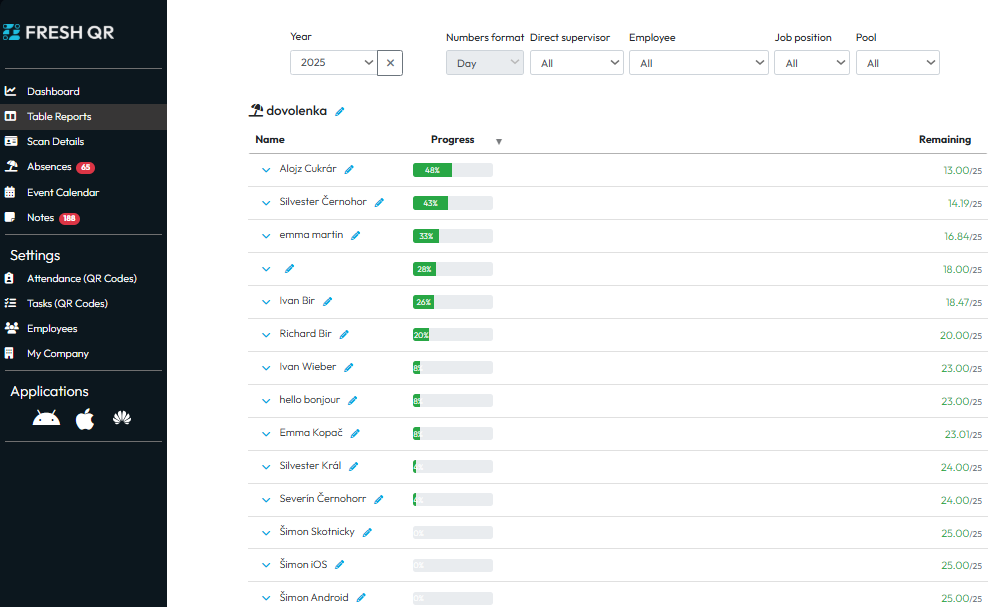Click the FRESH QR logo

pos(58,32)
